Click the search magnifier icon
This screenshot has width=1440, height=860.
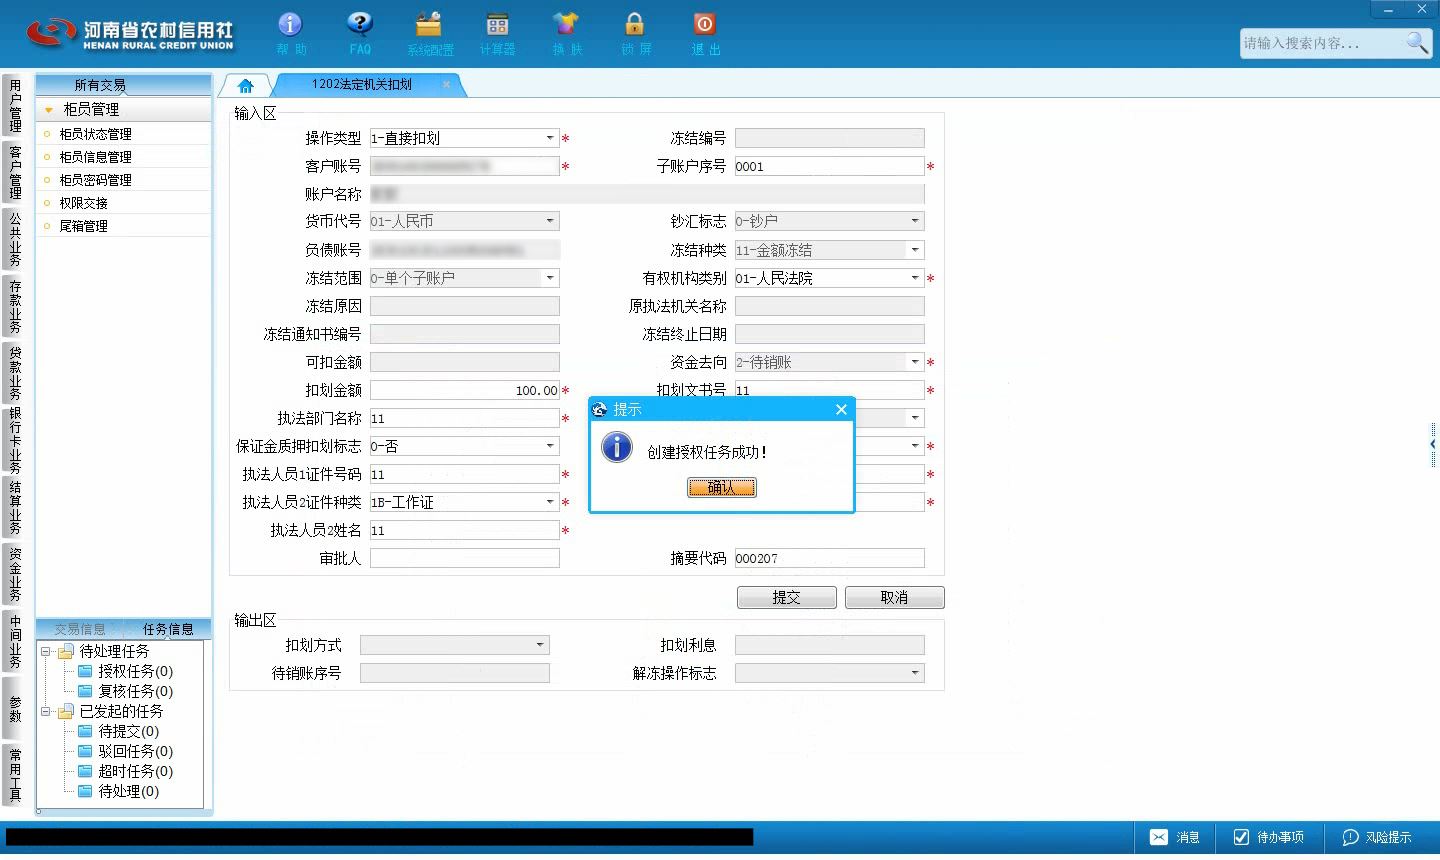pyautogui.click(x=1417, y=42)
